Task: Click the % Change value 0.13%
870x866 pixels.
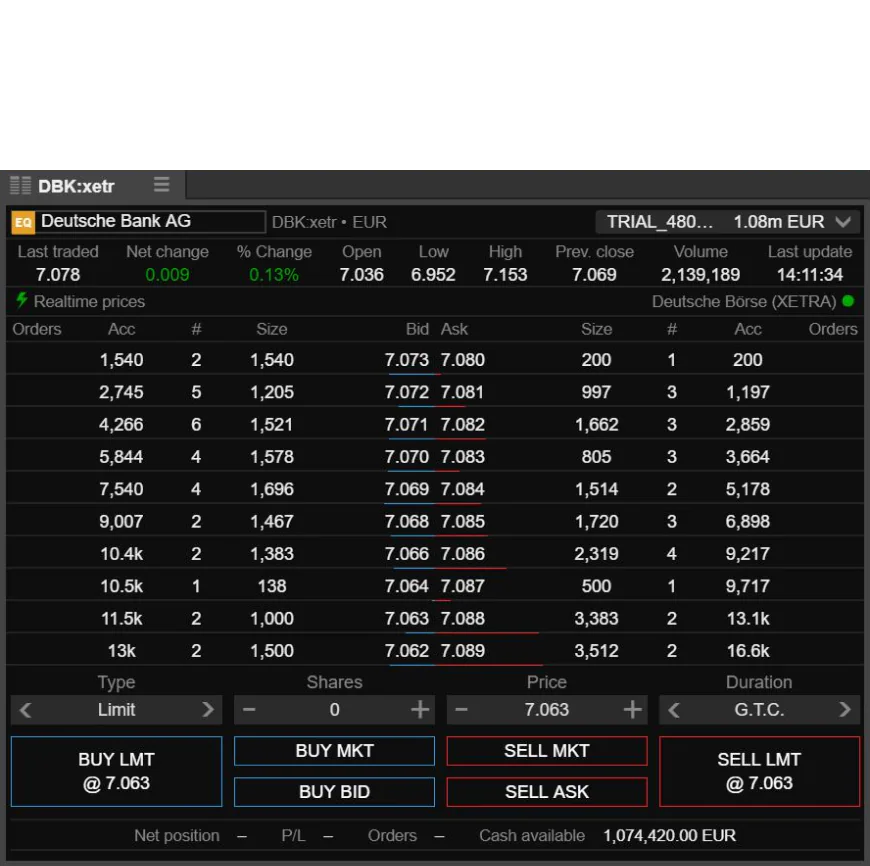Action: 274,275
